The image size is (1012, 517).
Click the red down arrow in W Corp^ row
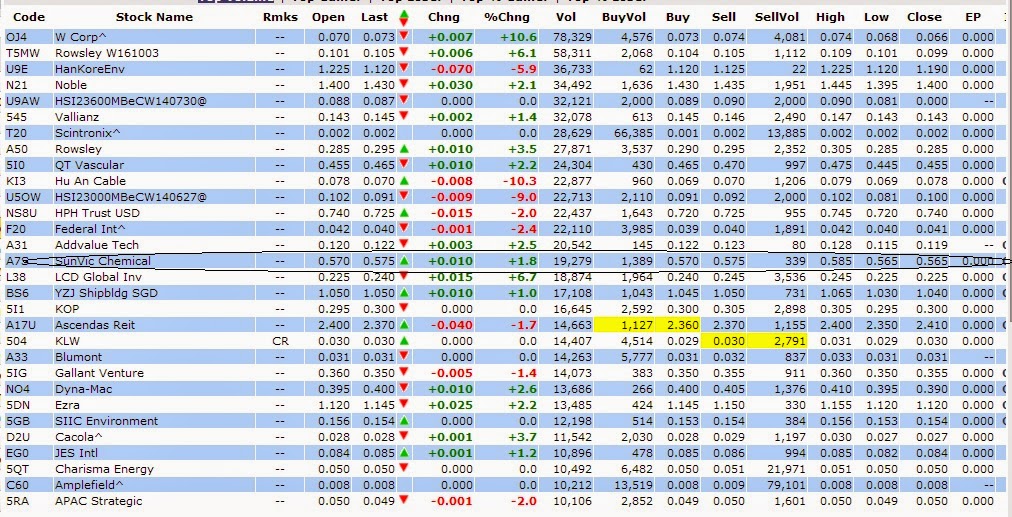pos(405,35)
